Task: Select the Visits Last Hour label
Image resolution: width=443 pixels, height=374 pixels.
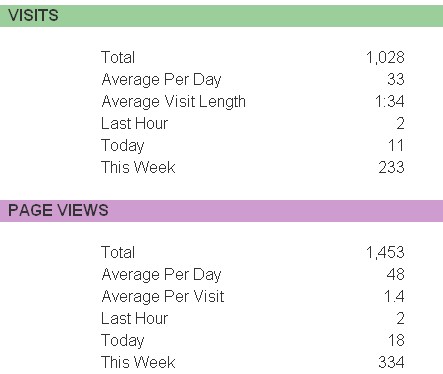Action: click(135, 123)
